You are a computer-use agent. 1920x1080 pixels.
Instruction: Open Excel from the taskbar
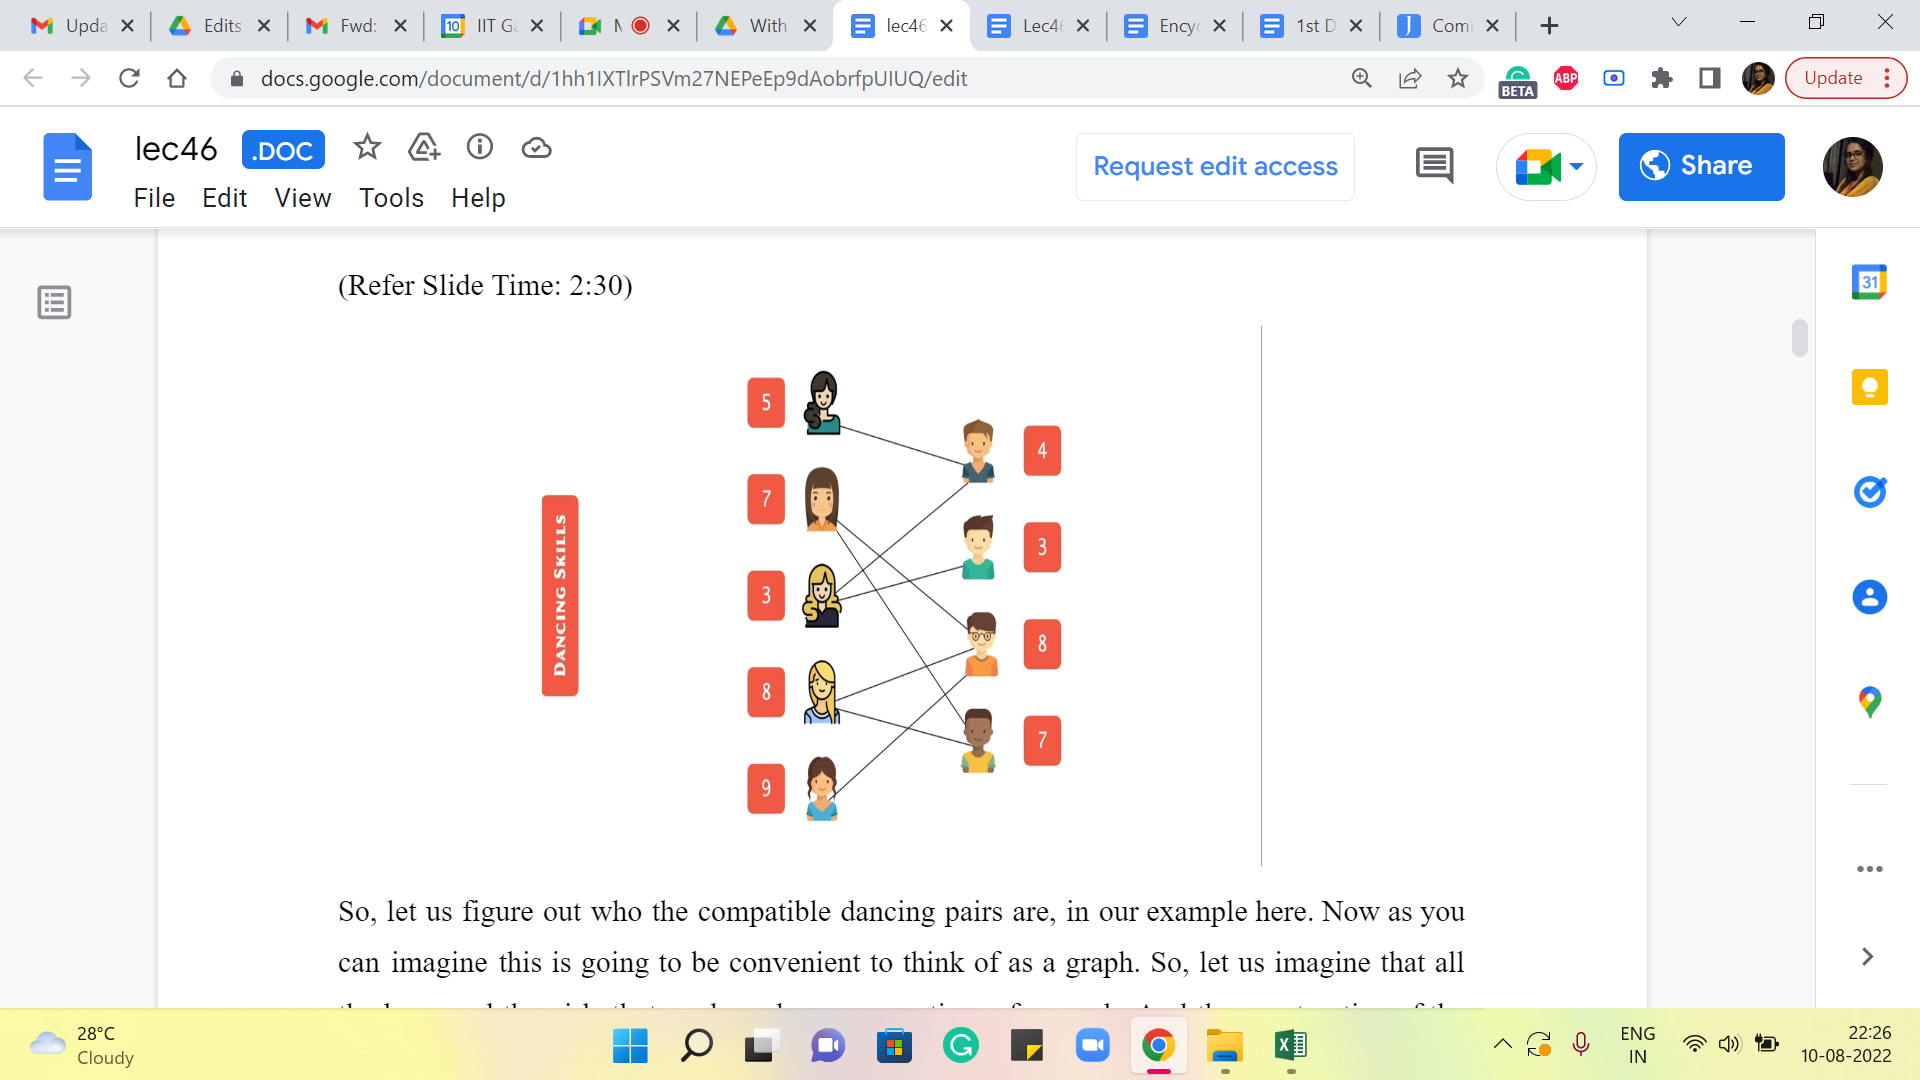(x=1290, y=1046)
